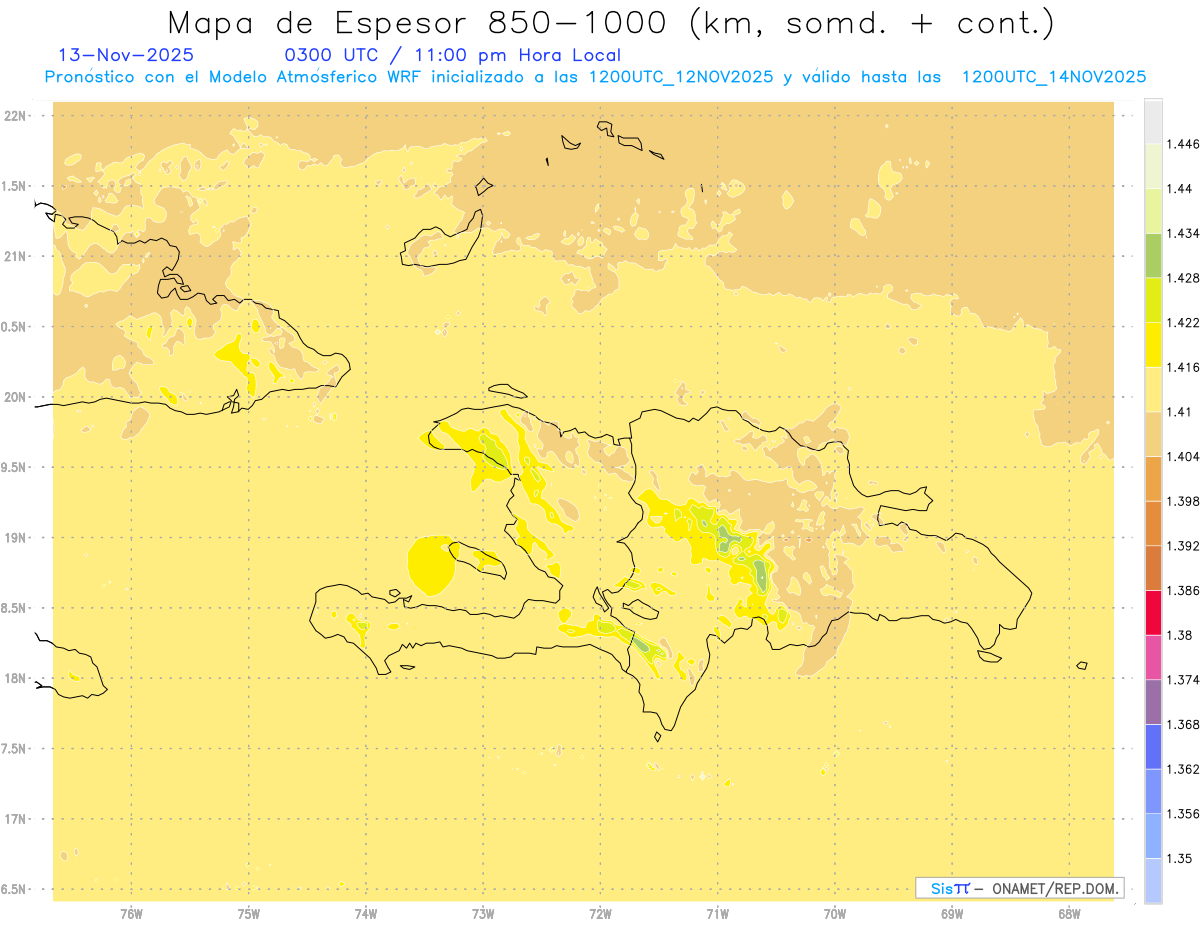Screen dimensions: 1200x927
Task: Click the colorbar value 1.362
Action: pyautogui.click(x=1183, y=769)
